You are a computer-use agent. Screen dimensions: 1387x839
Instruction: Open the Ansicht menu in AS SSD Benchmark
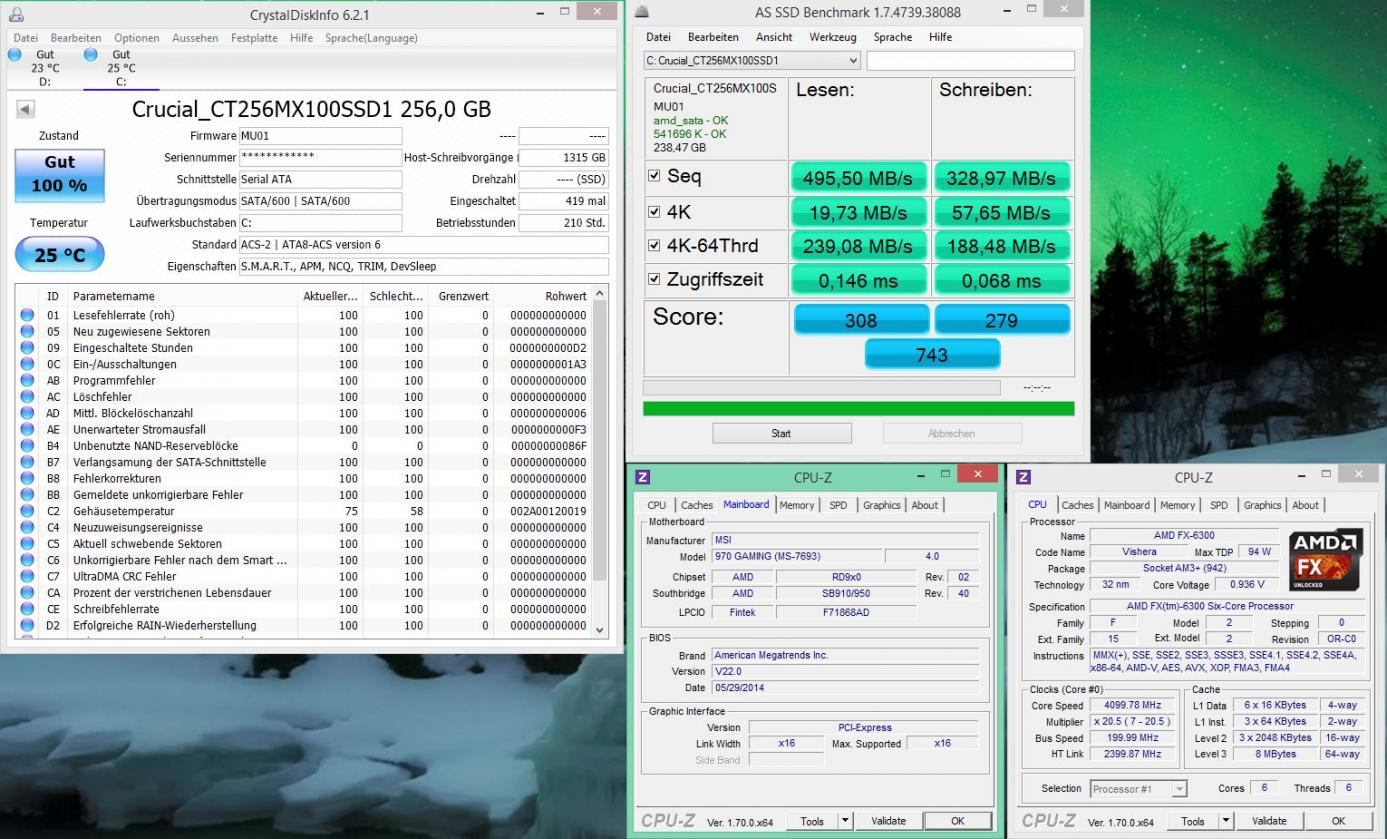pos(774,37)
